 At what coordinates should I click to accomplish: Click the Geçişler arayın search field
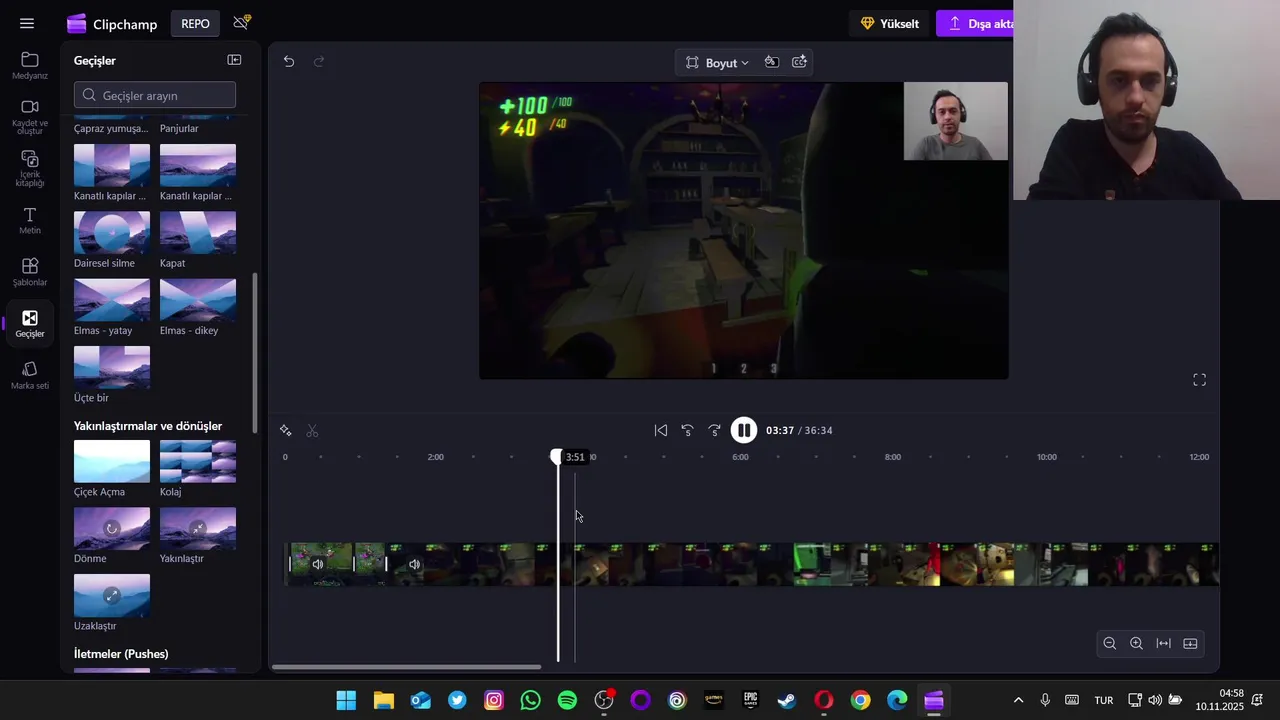tap(155, 95)
